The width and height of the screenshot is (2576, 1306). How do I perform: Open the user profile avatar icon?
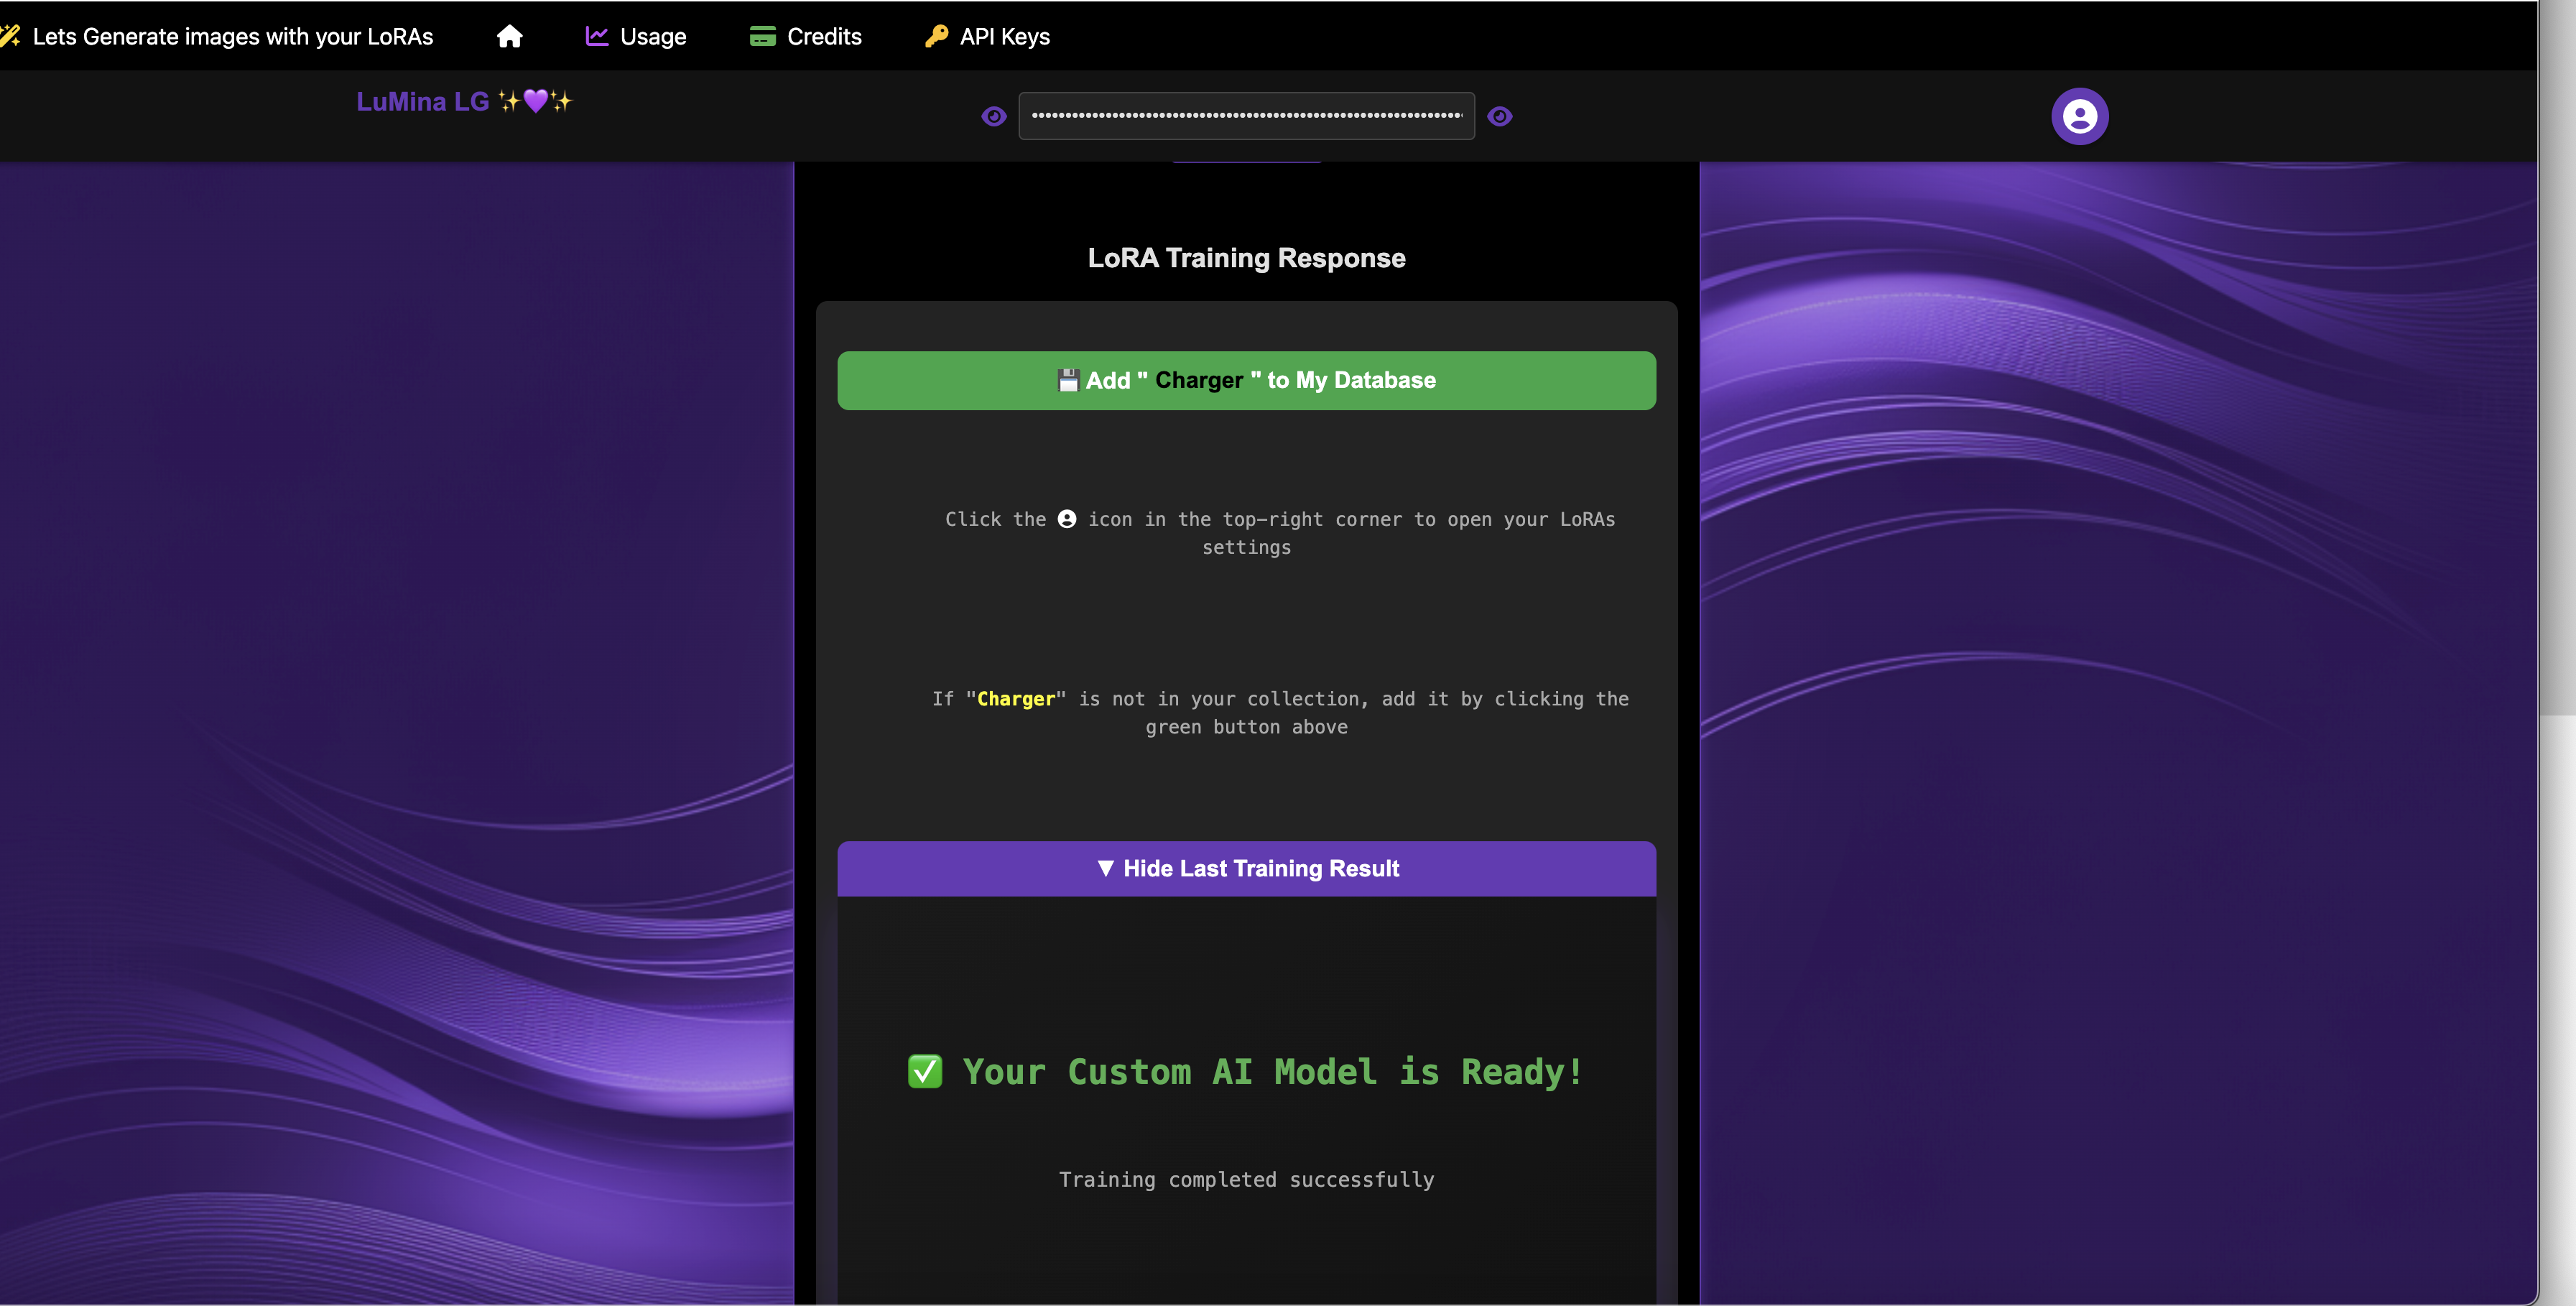click(x=2079, y=116)
